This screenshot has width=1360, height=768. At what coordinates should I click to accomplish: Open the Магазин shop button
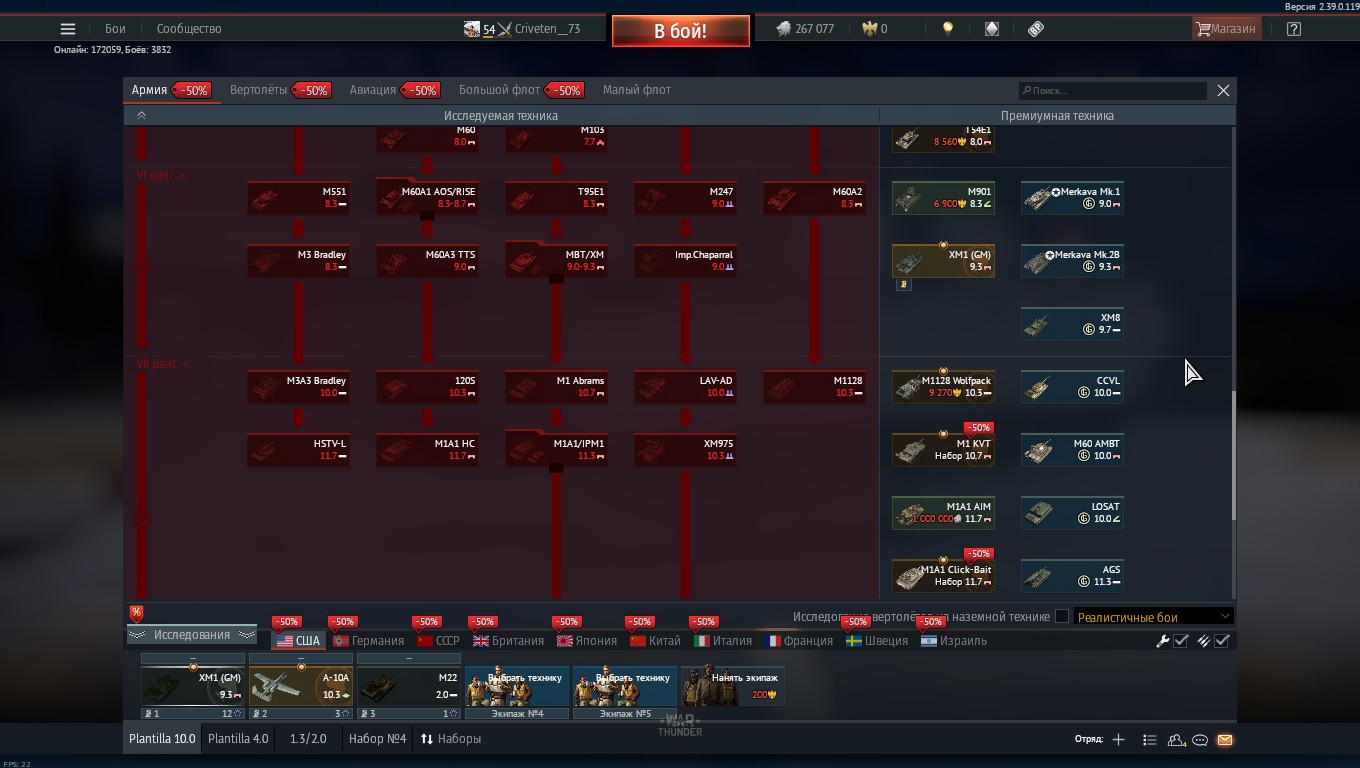(x=1225, y=29)
